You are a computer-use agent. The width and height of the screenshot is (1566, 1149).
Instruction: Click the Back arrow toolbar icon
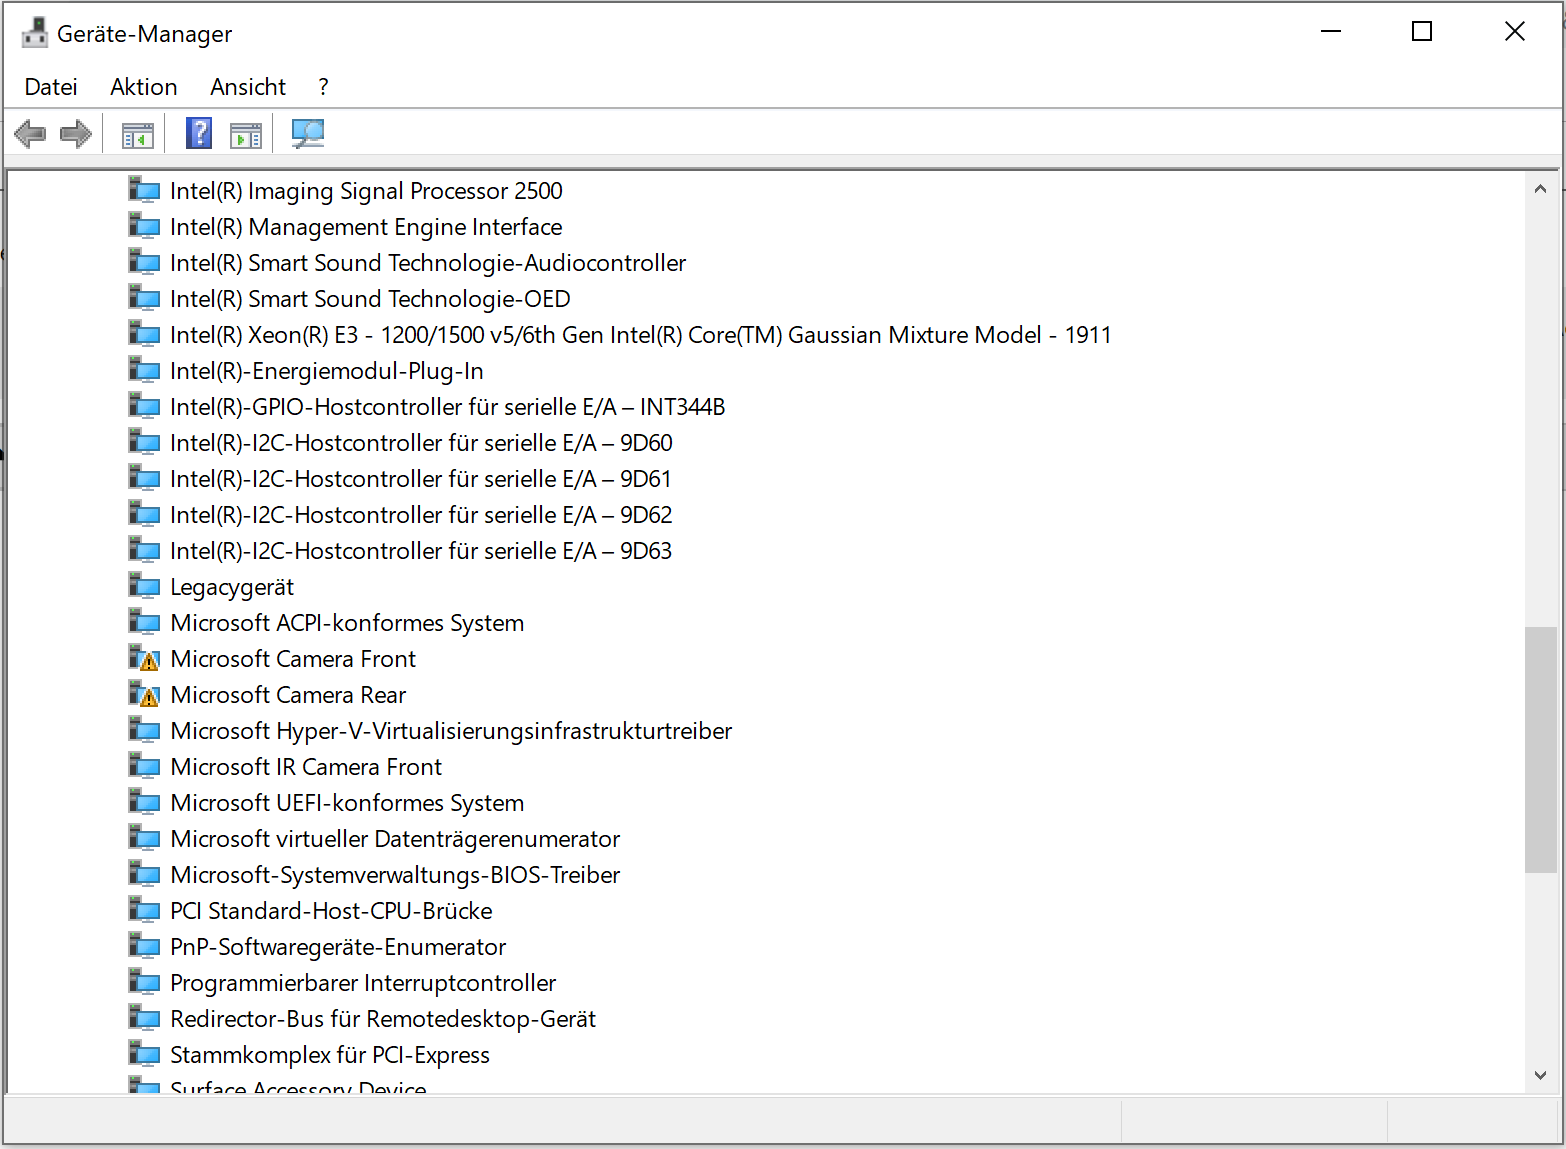click(30, 133)
